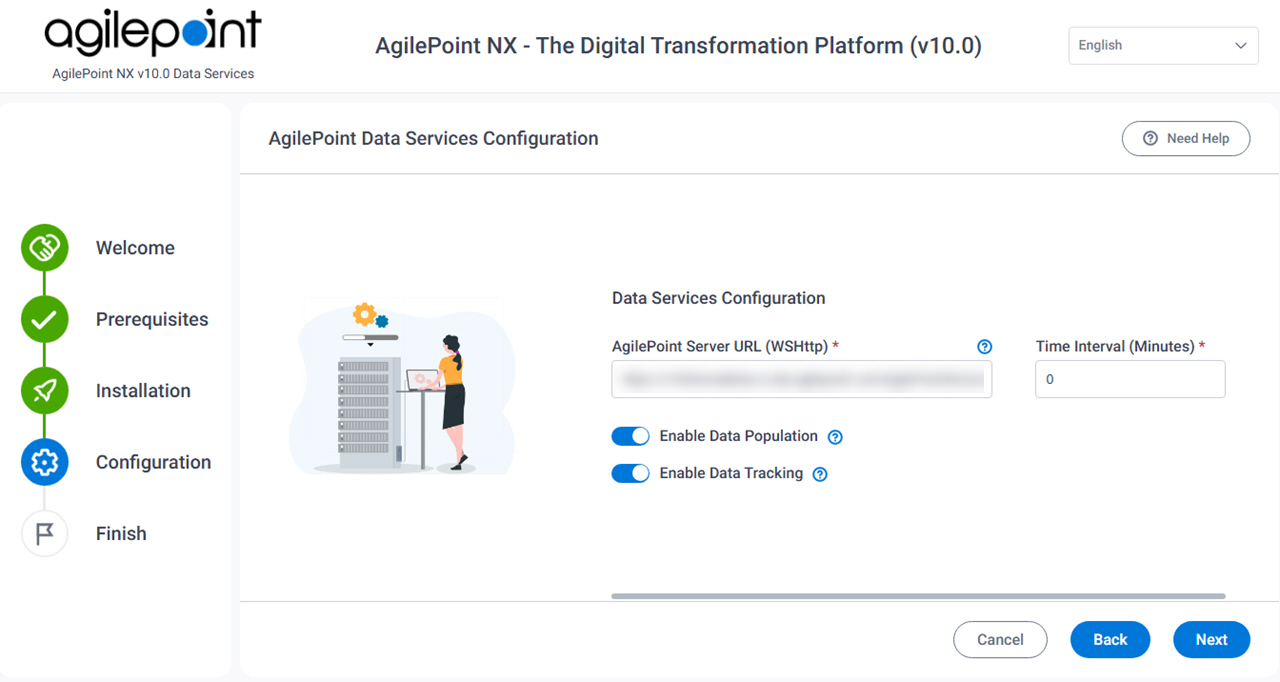Click help icon next to Enable Data Tracking

point(820,474)
